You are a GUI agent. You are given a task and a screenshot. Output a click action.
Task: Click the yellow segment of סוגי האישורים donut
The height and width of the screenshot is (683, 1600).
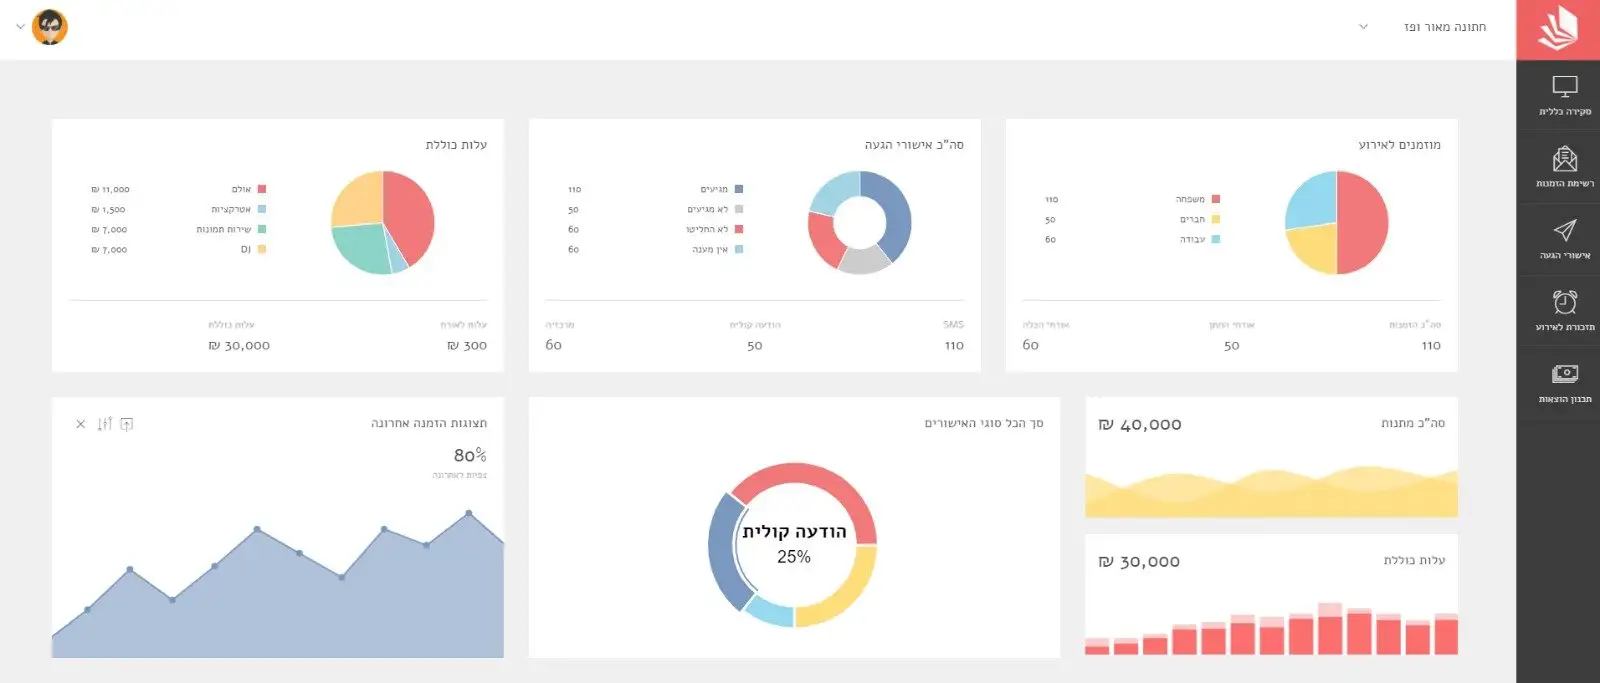tap(843, 592)
